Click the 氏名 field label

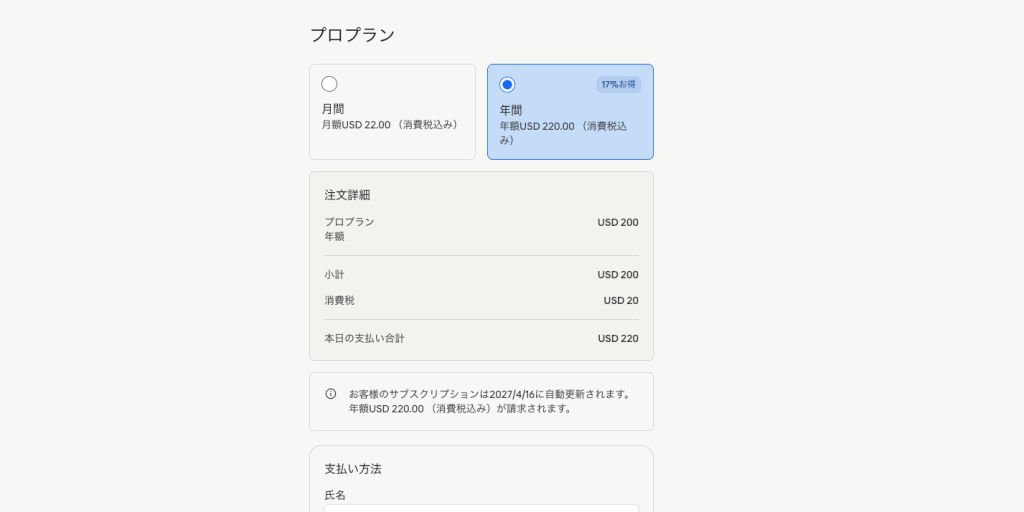[x=335, y=495]
